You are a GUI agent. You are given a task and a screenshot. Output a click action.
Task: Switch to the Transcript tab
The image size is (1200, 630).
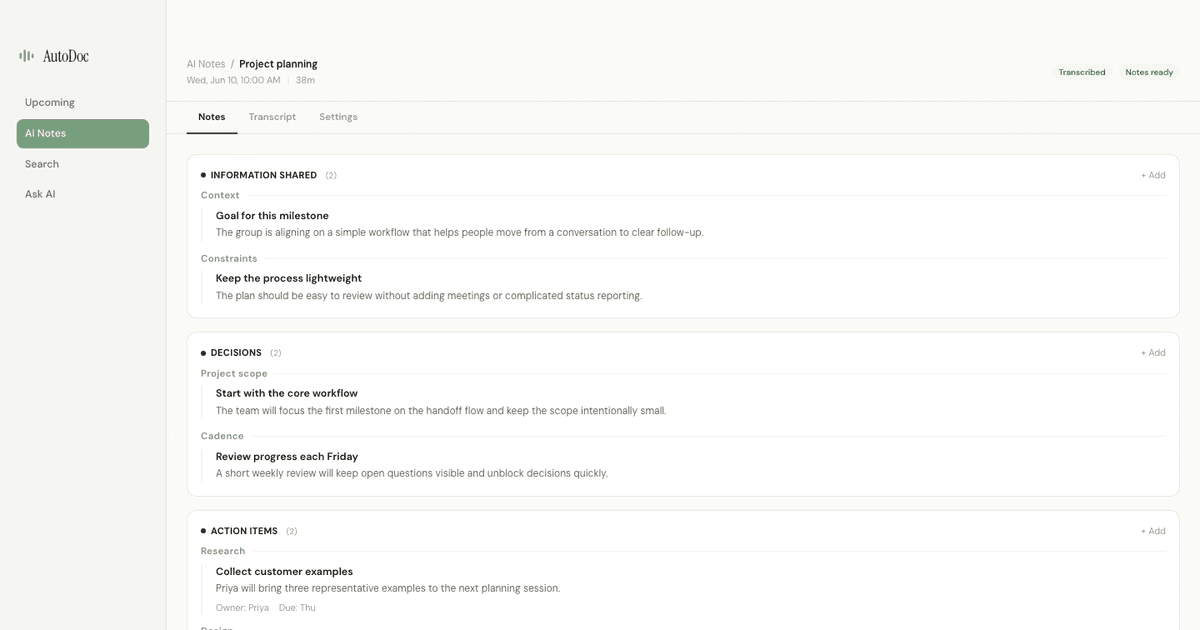(272, 117)
